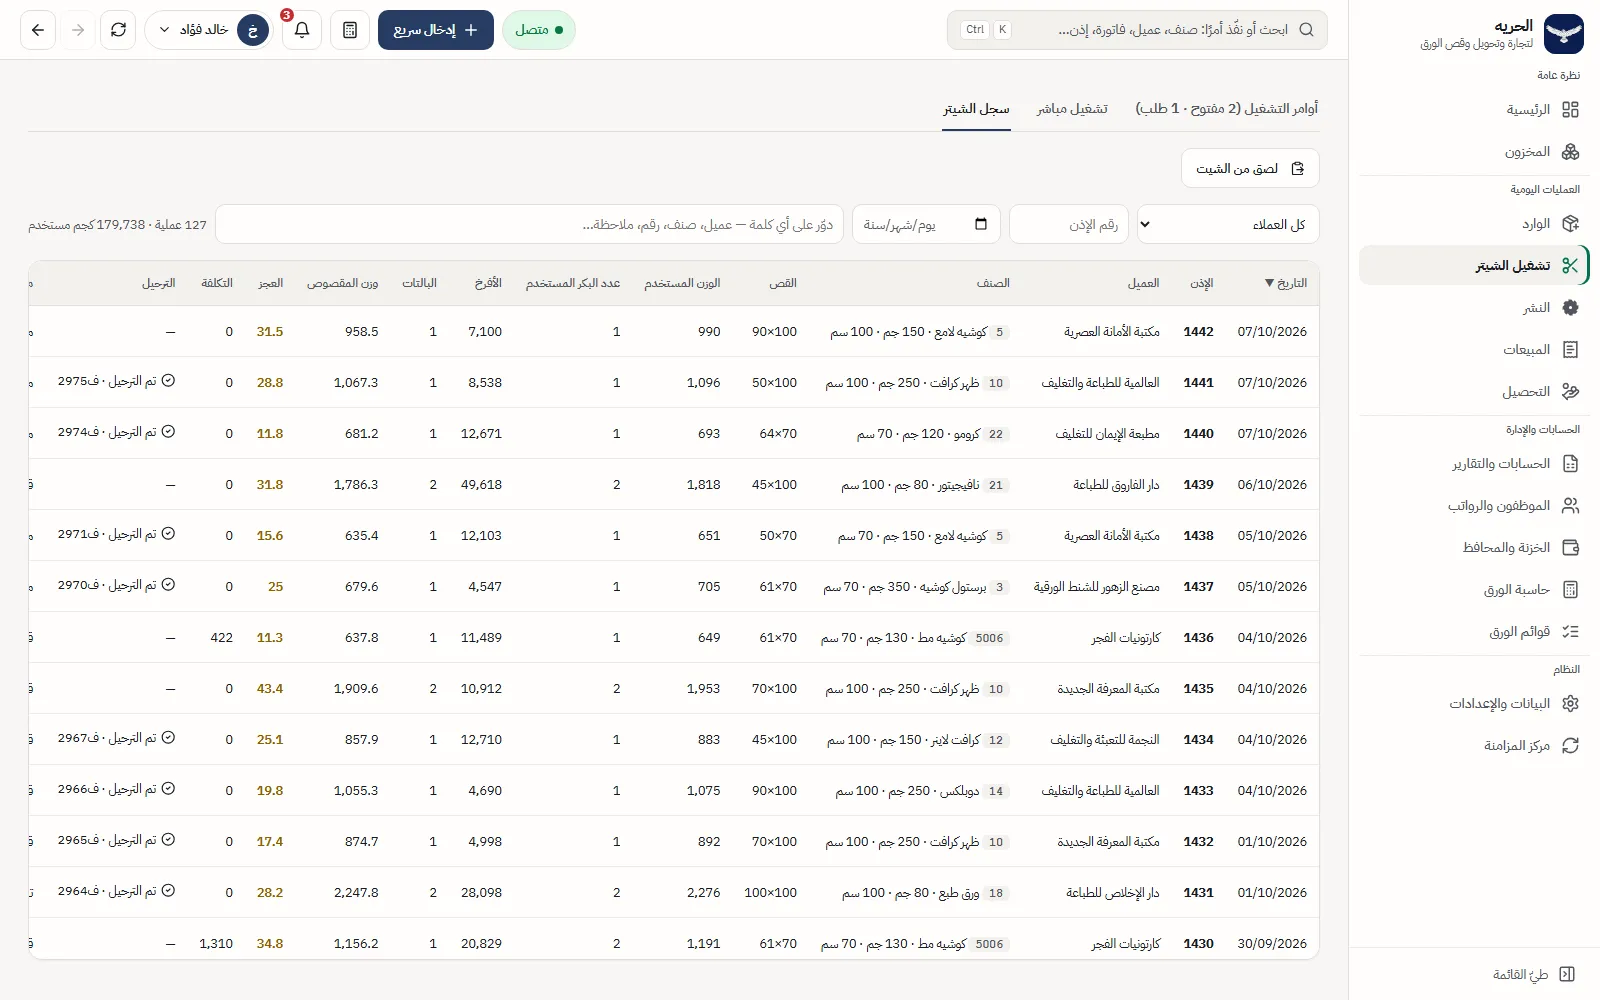Switch to تشغيل مباشر tab

(x=1072, y=108)
